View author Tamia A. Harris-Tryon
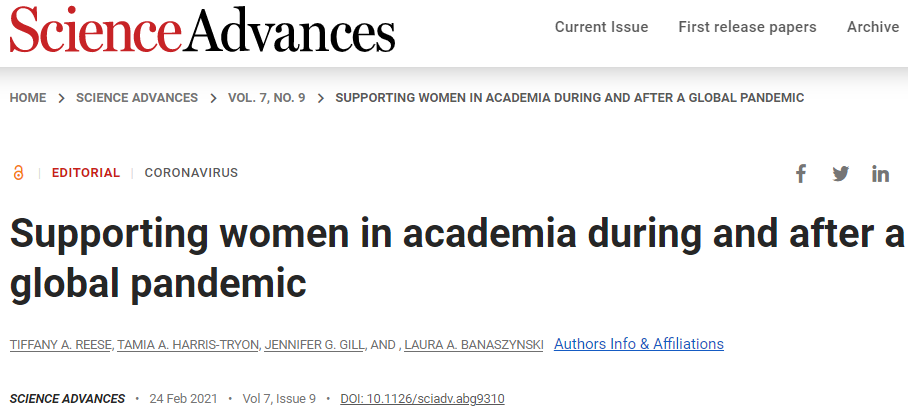This screenshot has height=415, width=908. pos(189,346)
